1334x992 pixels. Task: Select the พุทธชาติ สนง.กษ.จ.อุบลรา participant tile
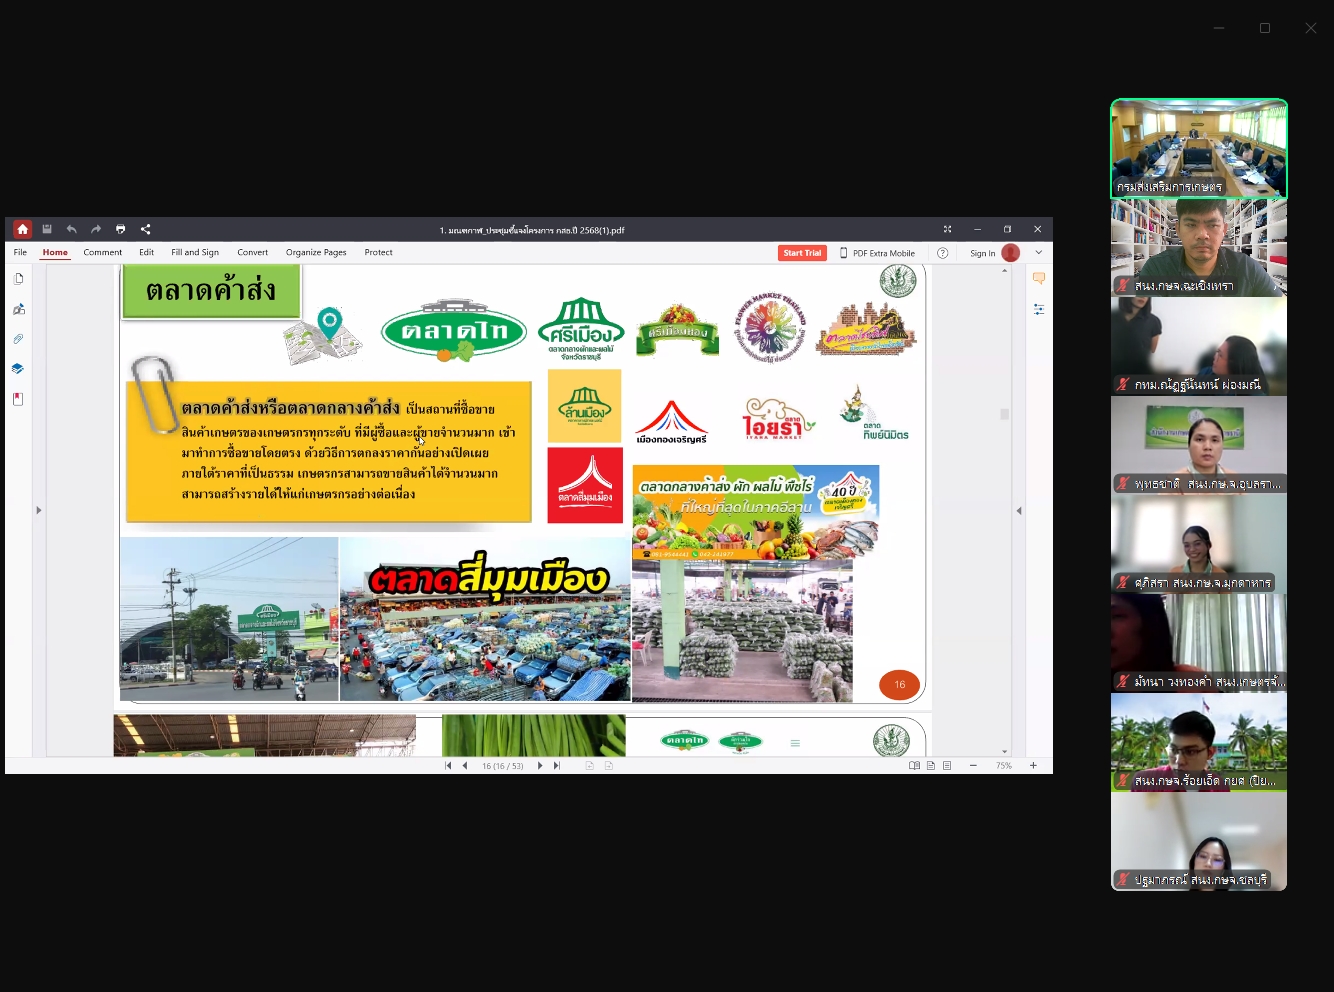(1199, 445)
